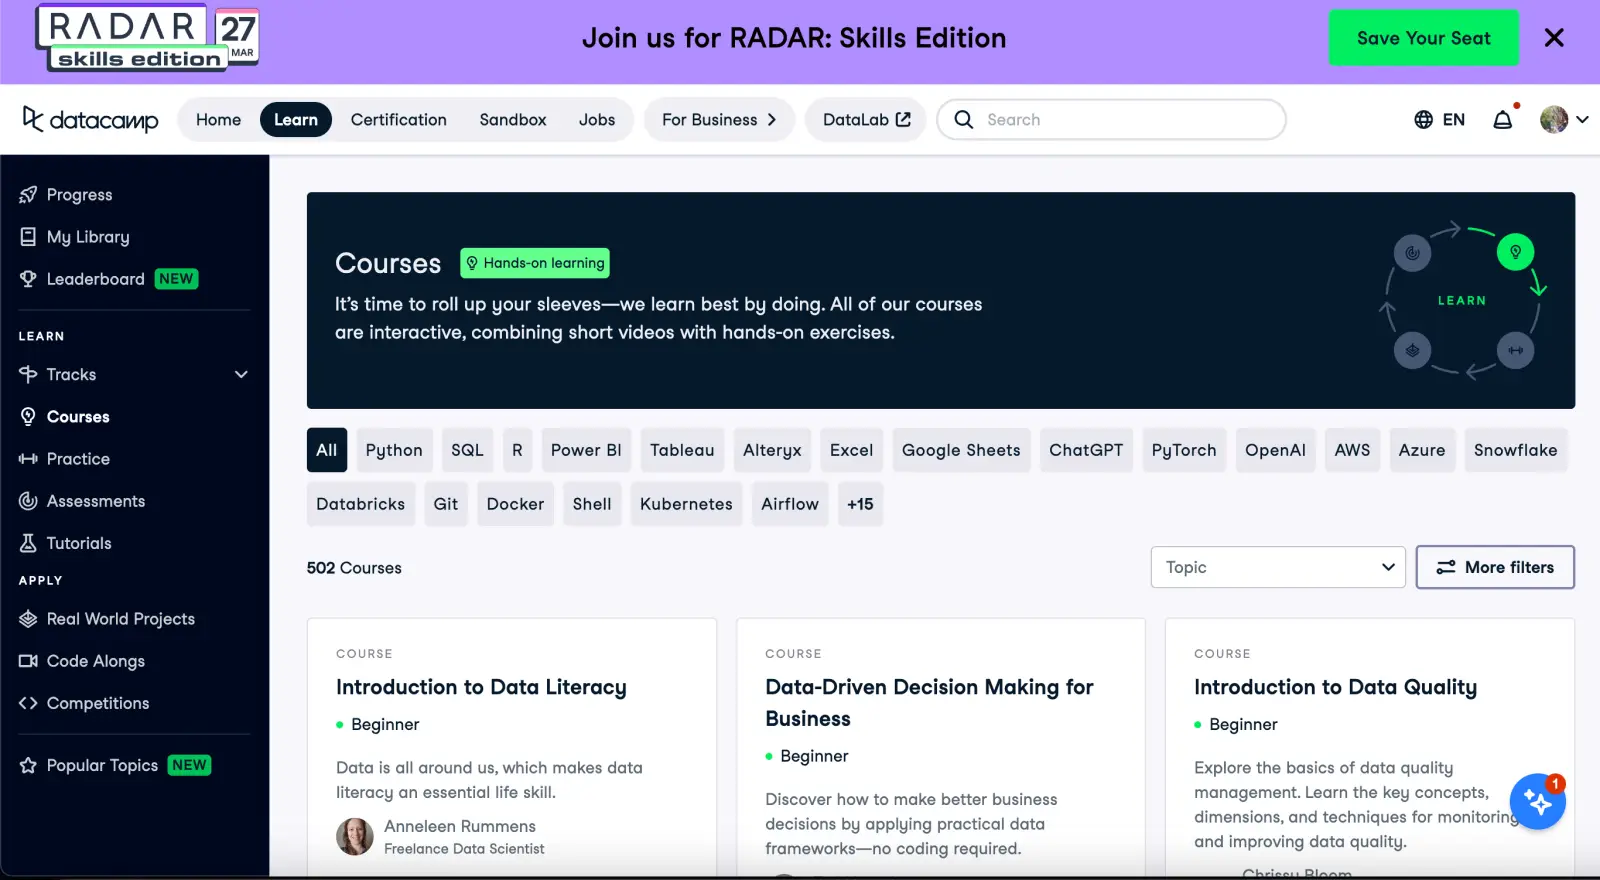Filter courses by Google Sheets
The image size is (1600, 880).
point(961,450)
